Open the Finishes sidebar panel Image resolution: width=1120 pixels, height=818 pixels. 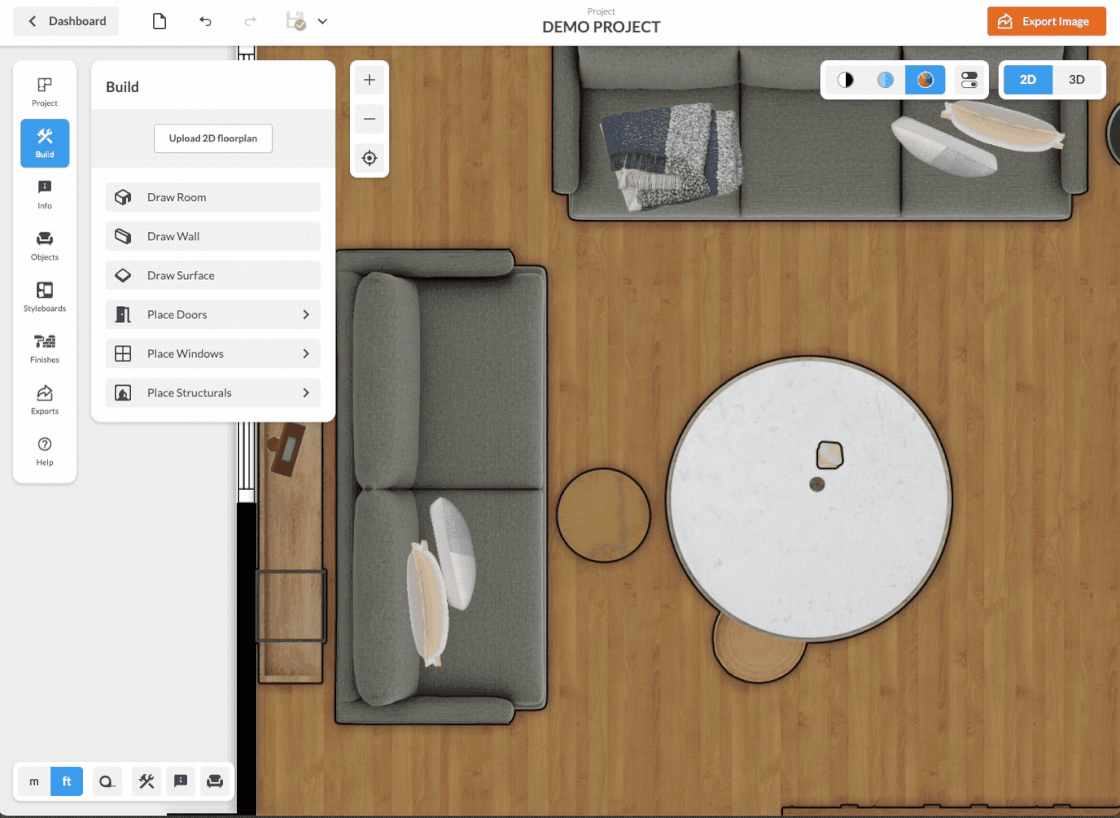pyautogui.click(x=45, y=348)
